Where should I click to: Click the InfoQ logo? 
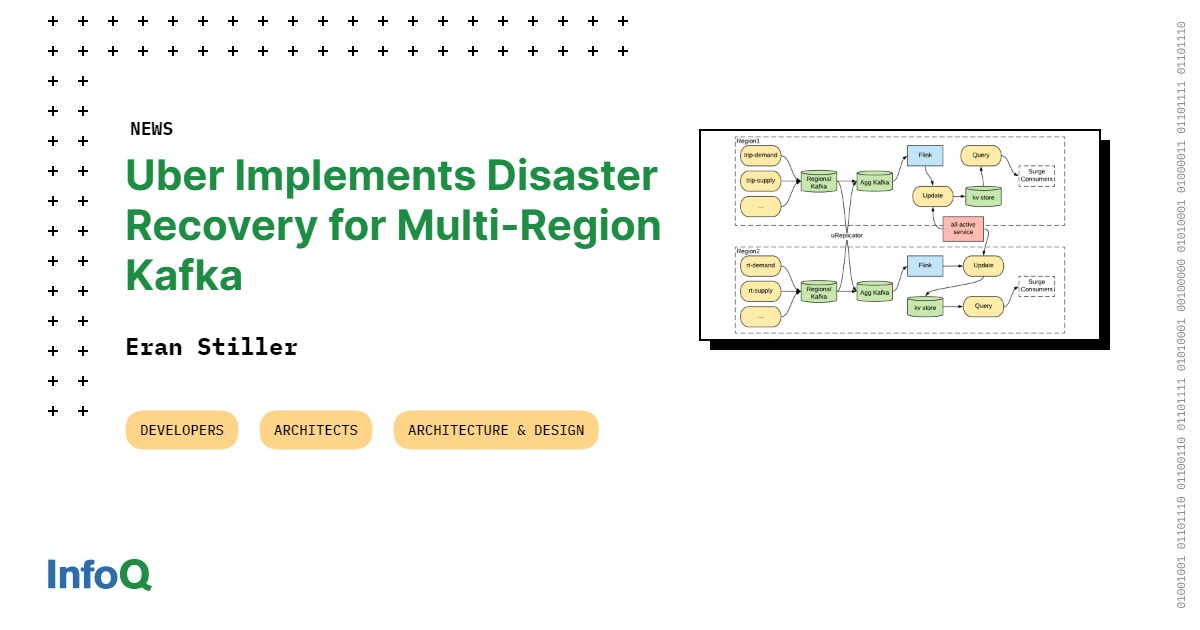pyautogui.click(x=98, y=575)
